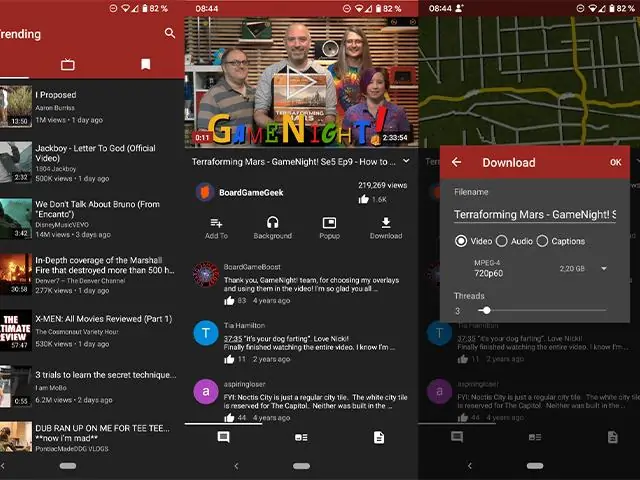Open the MPEG-4 720p60 quality dropdown

click(x=604, y=269)
